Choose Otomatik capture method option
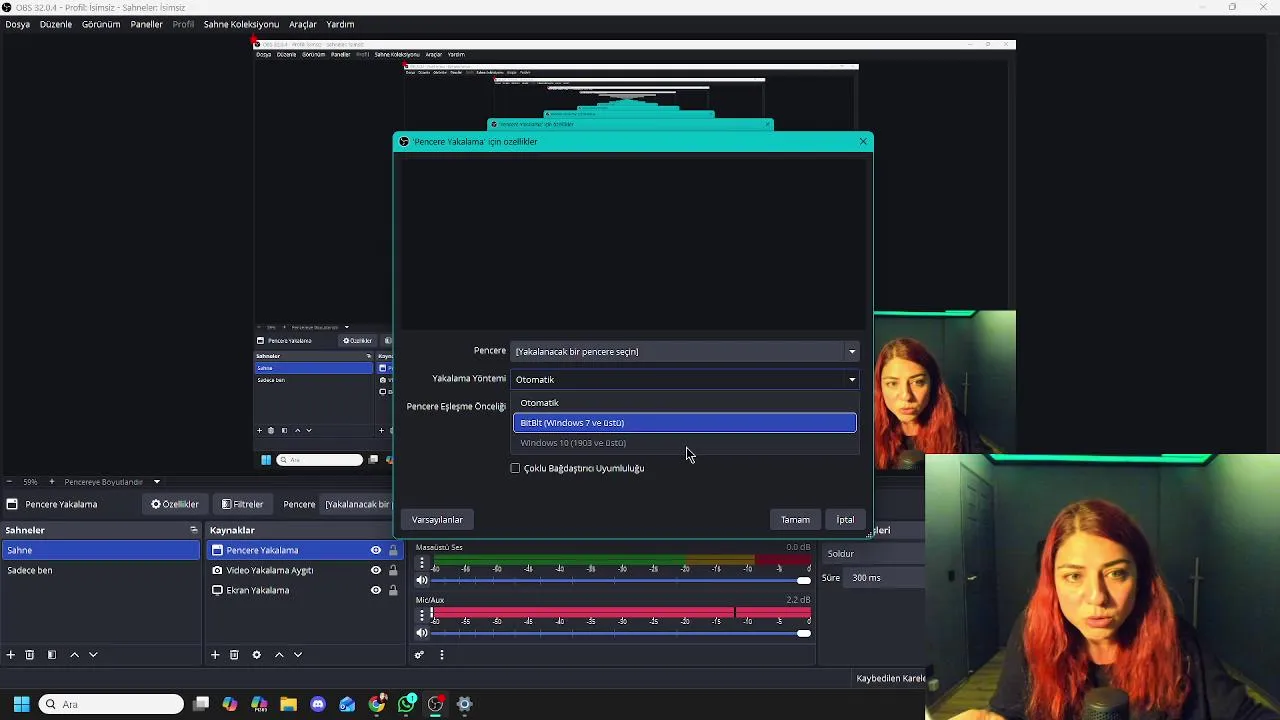This screenshot has height=720, width=1280. [685, 403]
